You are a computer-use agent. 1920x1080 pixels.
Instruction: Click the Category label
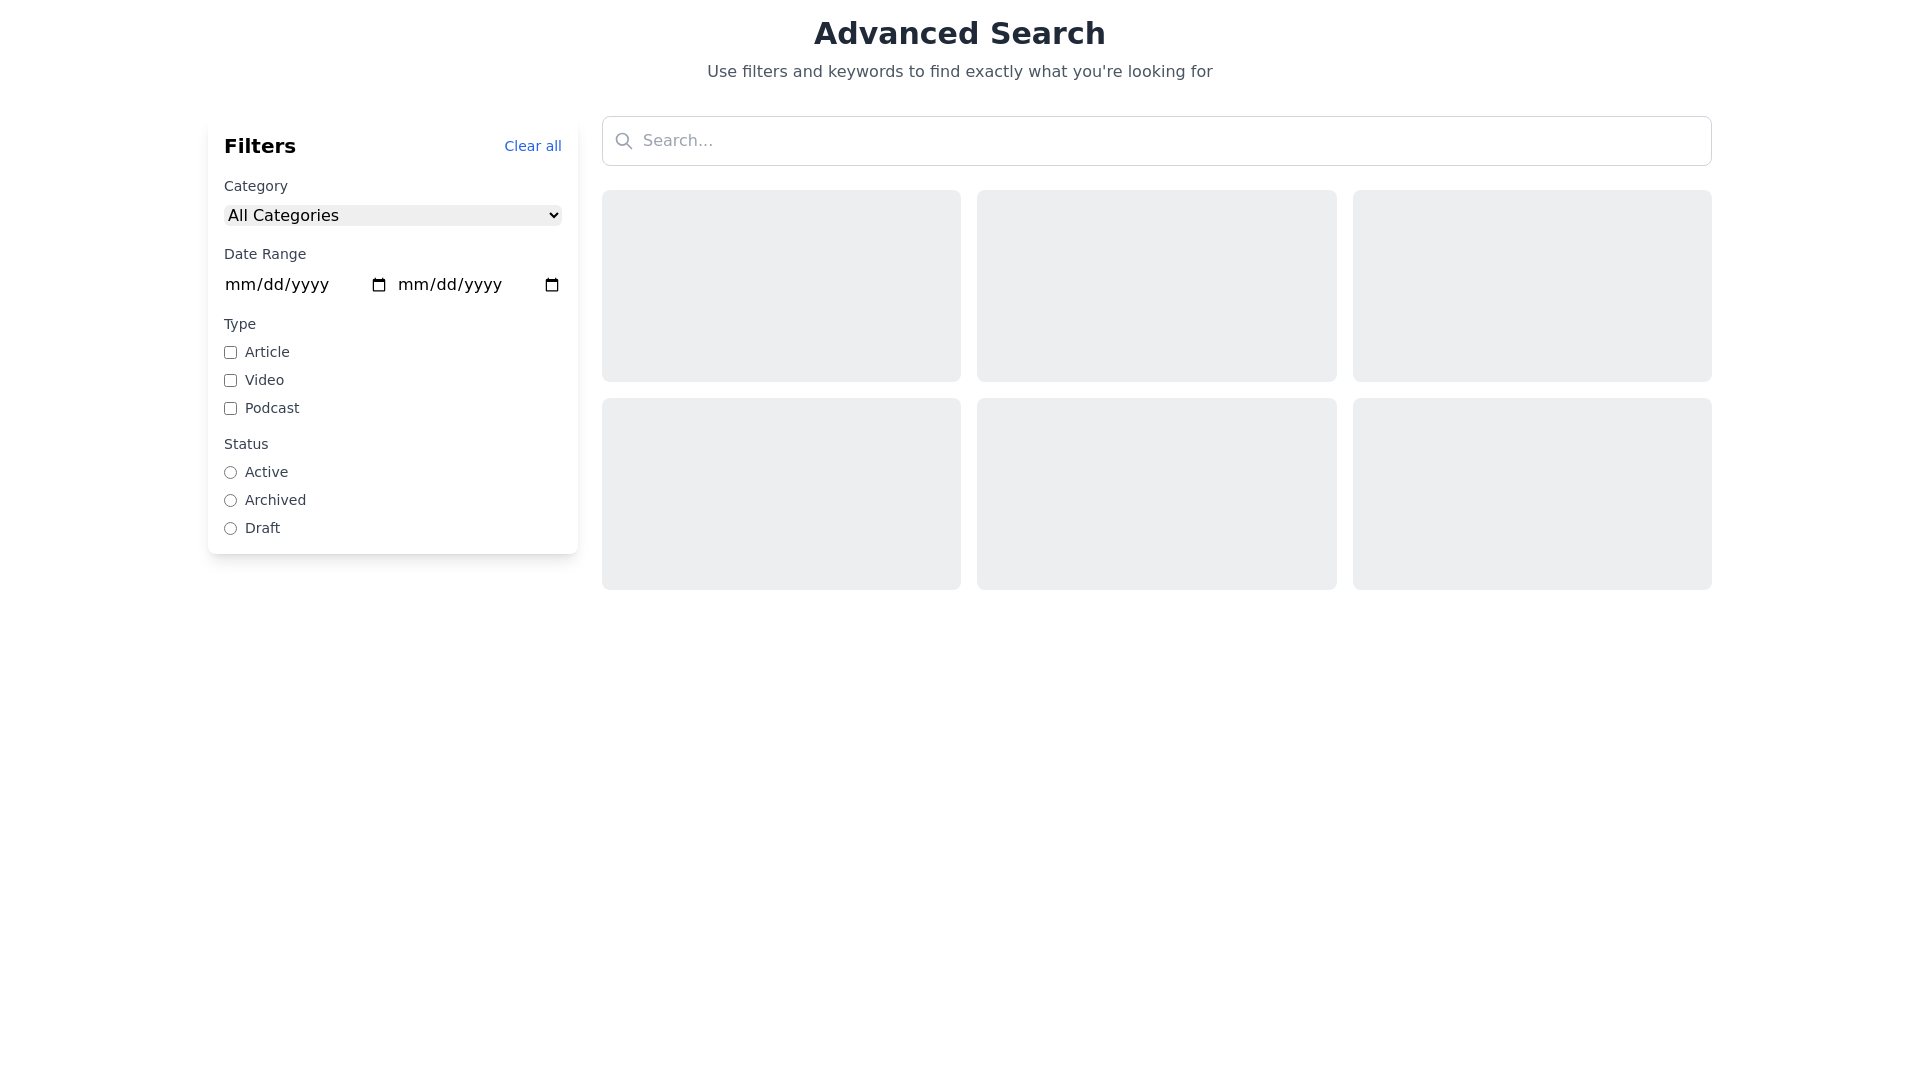[256, 186]
